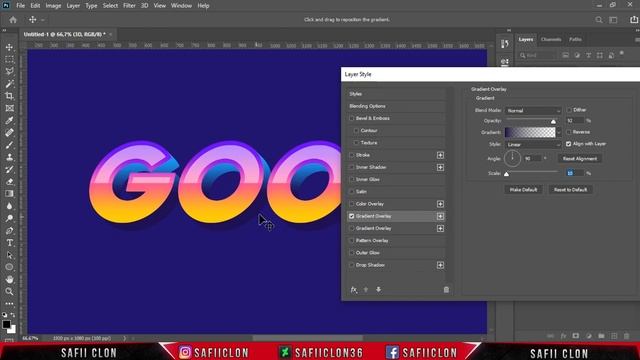Click the Reset Alignment button

point(580,158)
